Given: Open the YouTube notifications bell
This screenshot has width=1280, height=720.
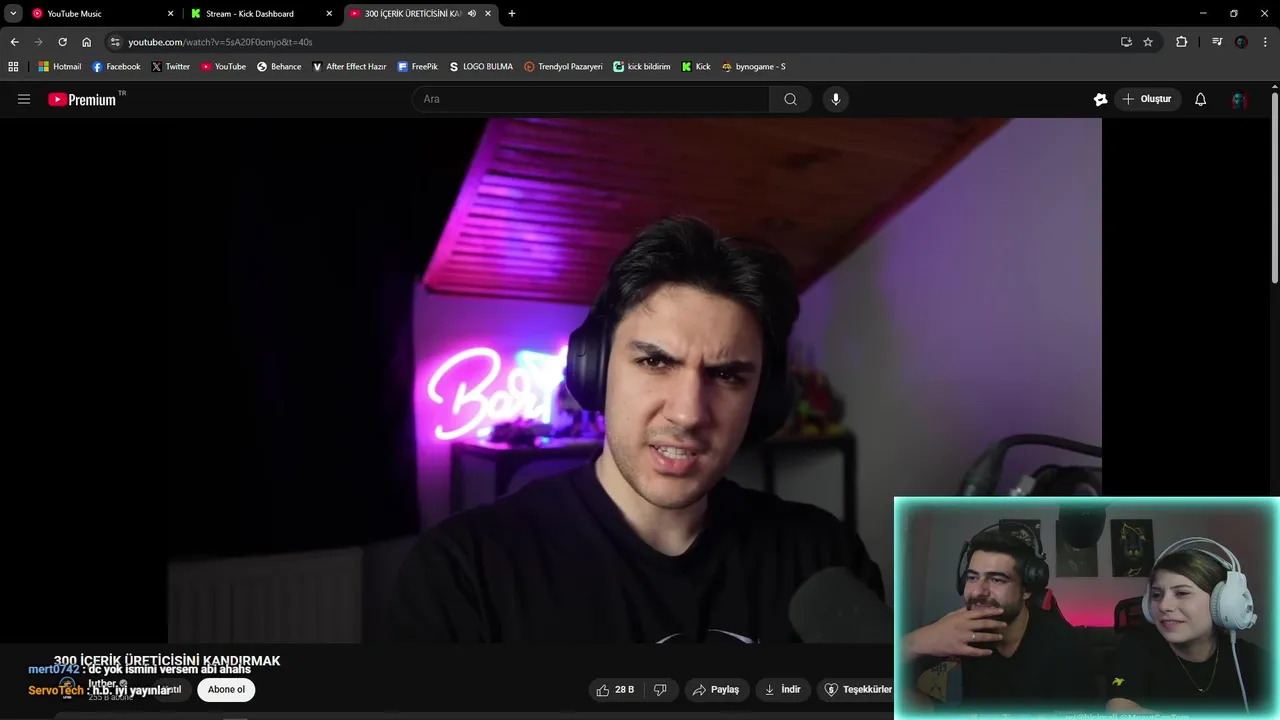Looking at the screenshot, I should click(x=1200, y=99).
